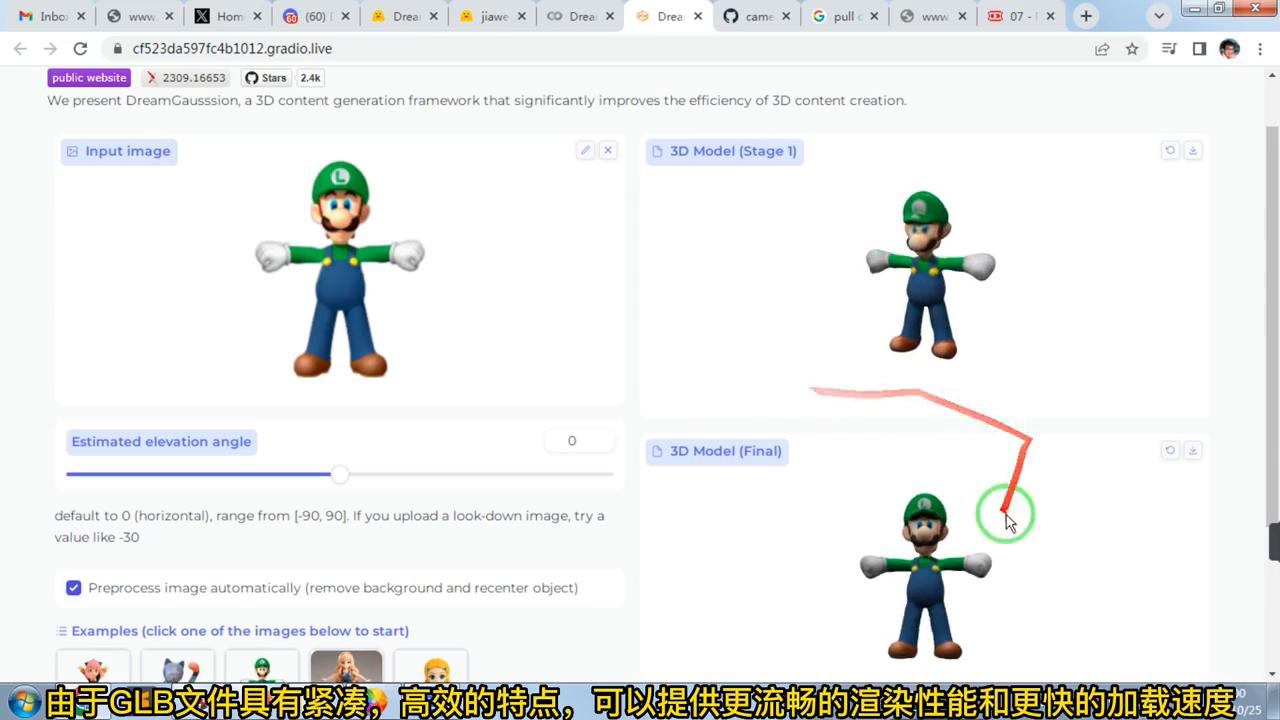Select the Luigi example thumbnail

[x=262, y=667]
